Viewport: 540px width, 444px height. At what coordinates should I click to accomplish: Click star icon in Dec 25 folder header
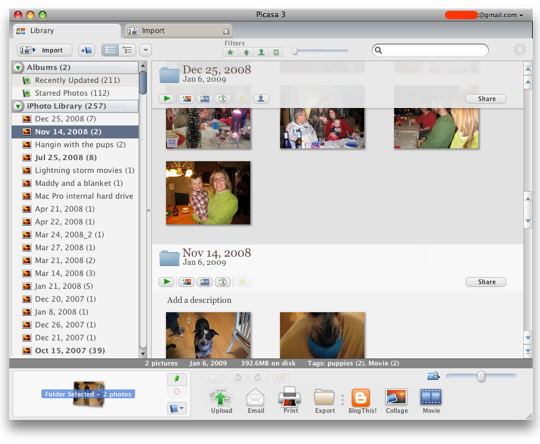coord(242,99)
